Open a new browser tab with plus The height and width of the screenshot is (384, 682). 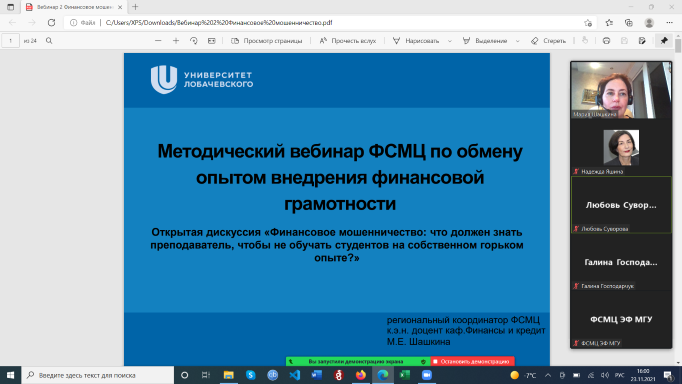coord(135,7)
